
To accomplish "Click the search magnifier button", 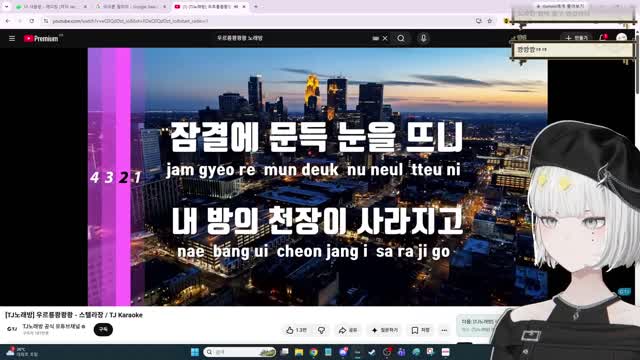I will point(401,38).
